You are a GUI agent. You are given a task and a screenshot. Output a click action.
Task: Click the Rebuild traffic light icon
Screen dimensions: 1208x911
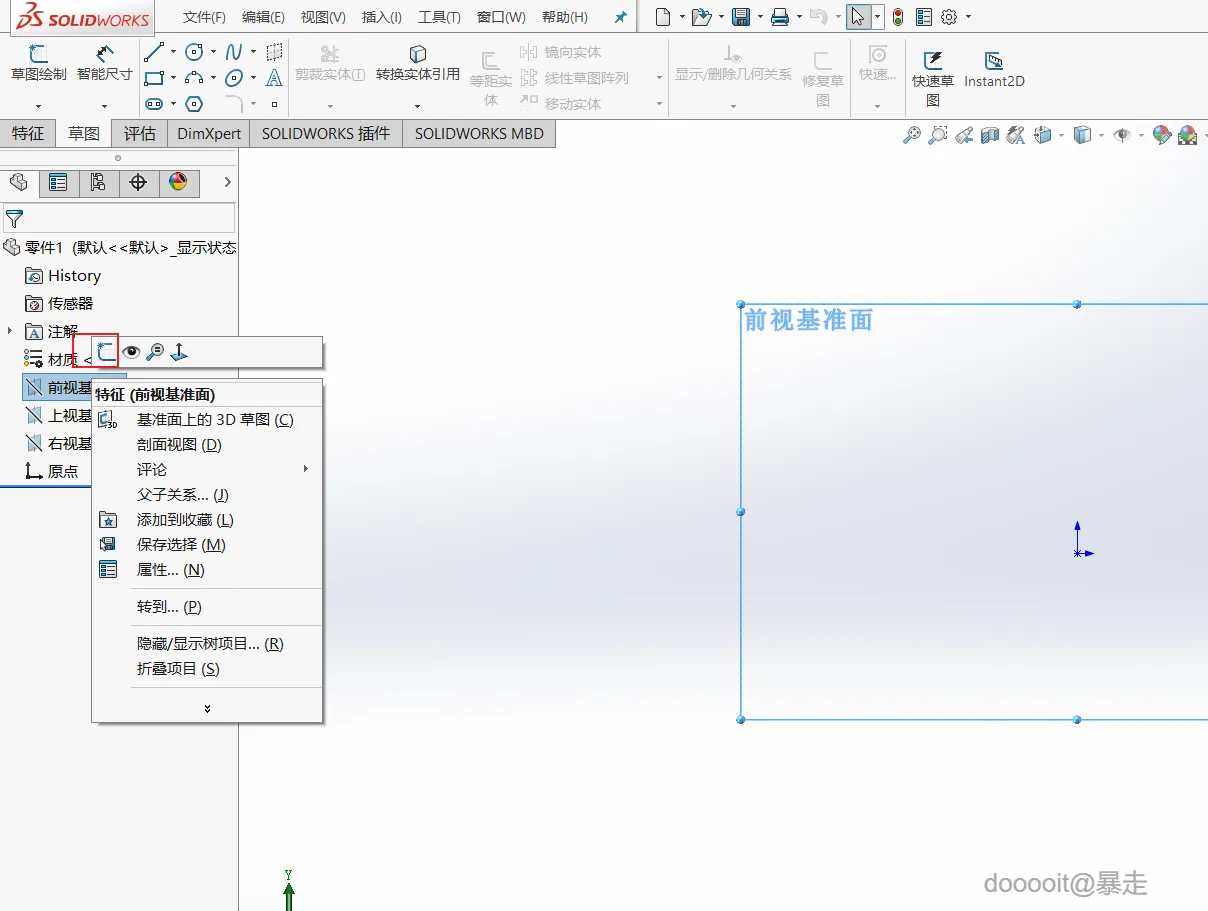tap(898, 17)
